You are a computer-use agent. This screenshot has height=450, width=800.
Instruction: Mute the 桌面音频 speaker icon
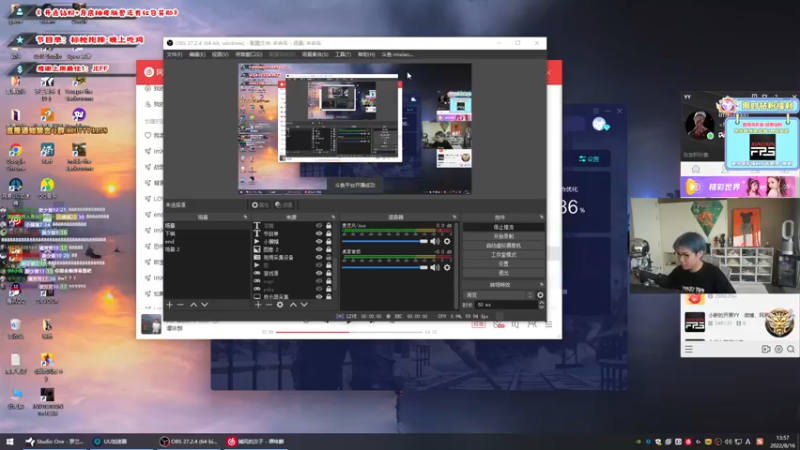pyautogui.click(x=435, y=267)
